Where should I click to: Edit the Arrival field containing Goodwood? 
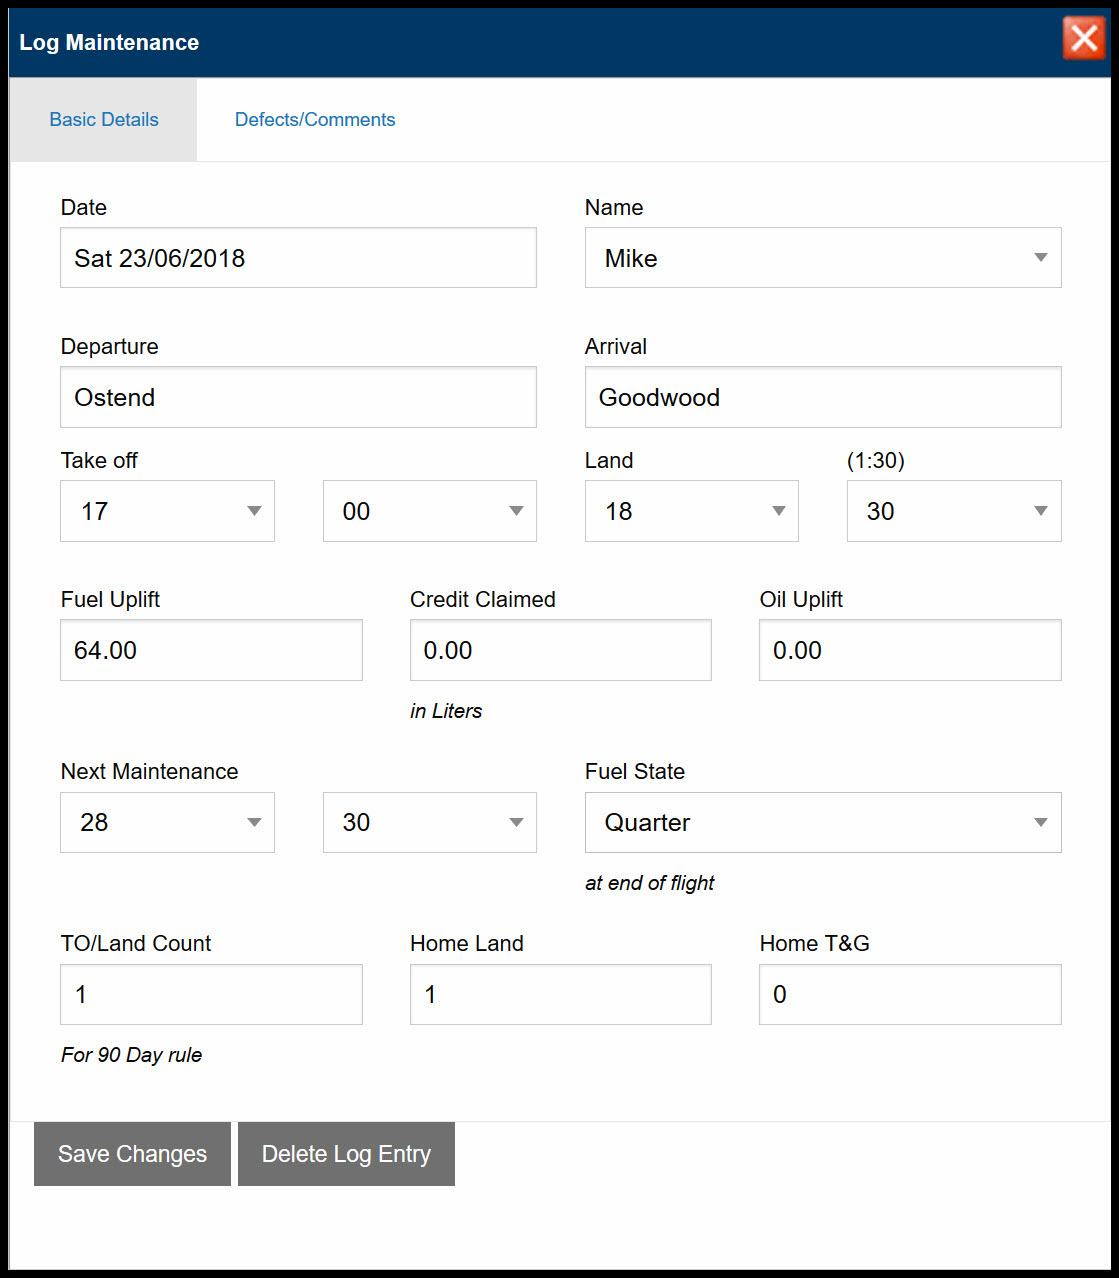click(x=823, y=397)
